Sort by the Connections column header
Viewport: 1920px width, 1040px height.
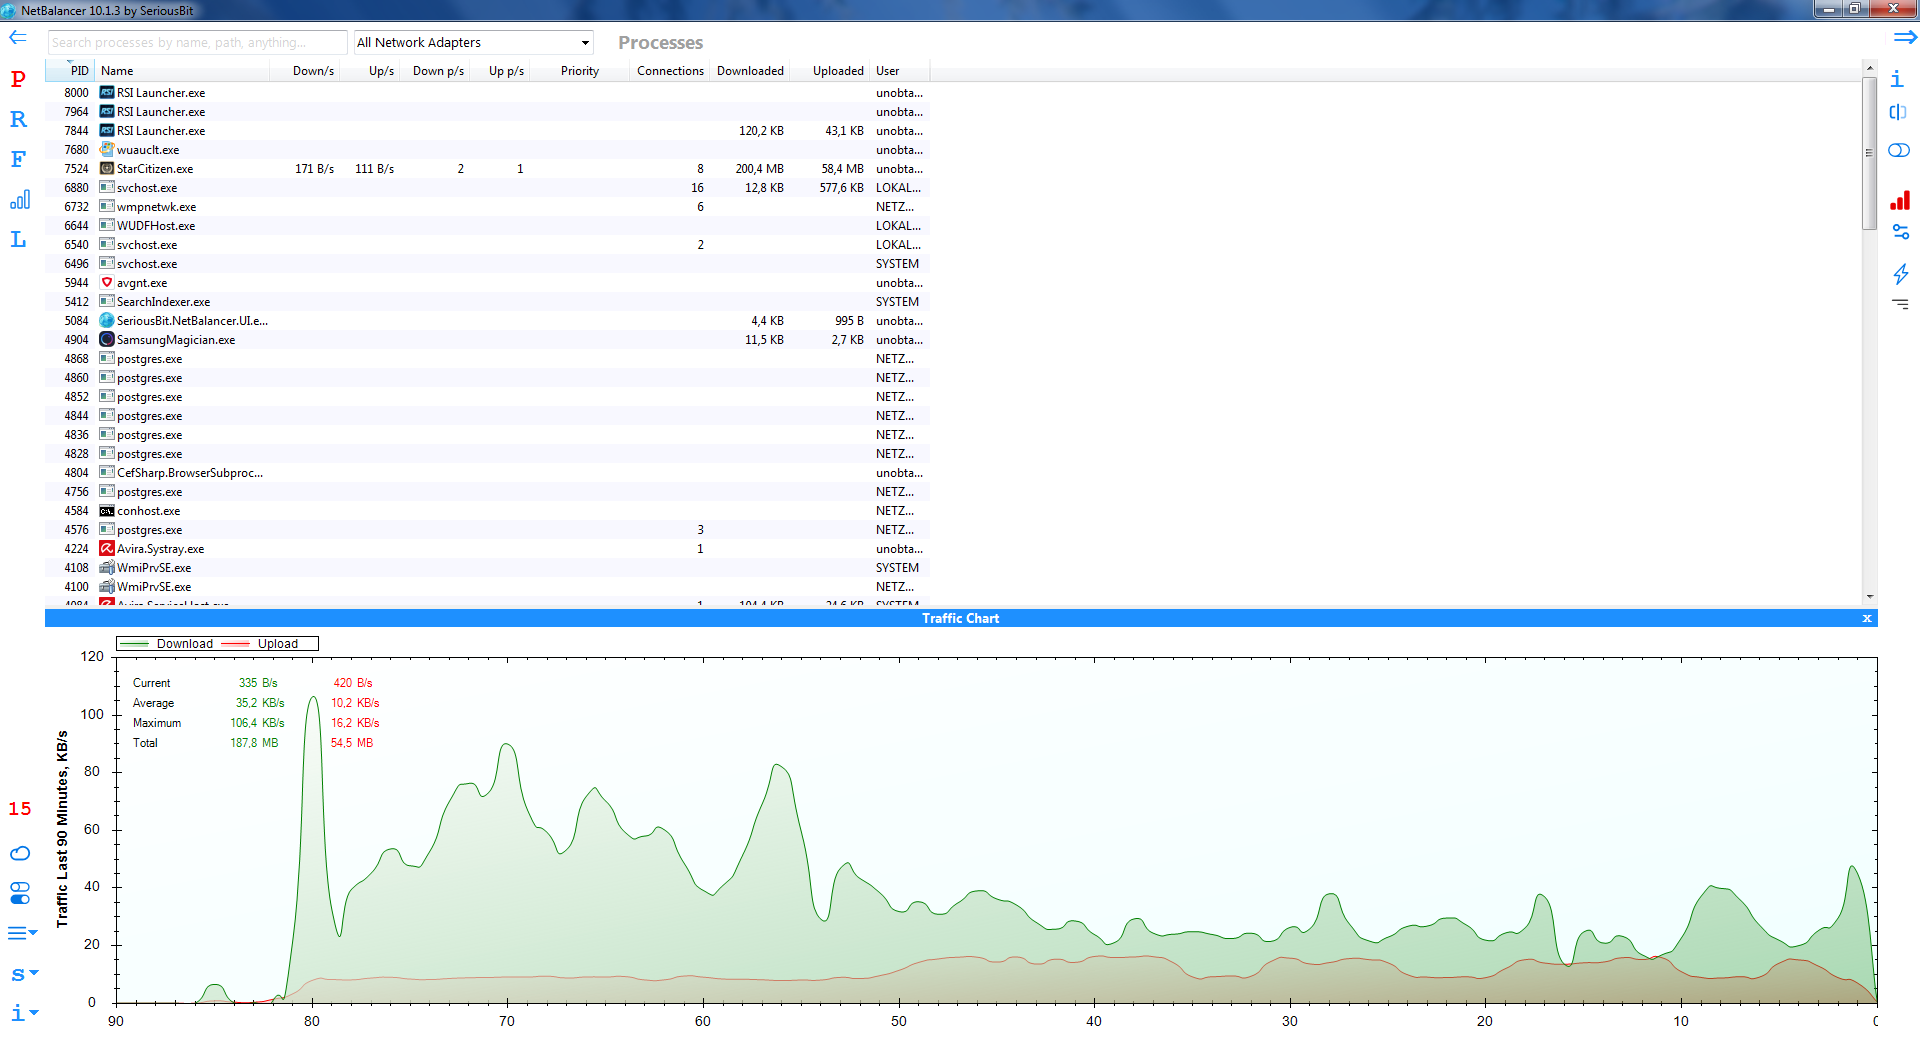[670, 71]
